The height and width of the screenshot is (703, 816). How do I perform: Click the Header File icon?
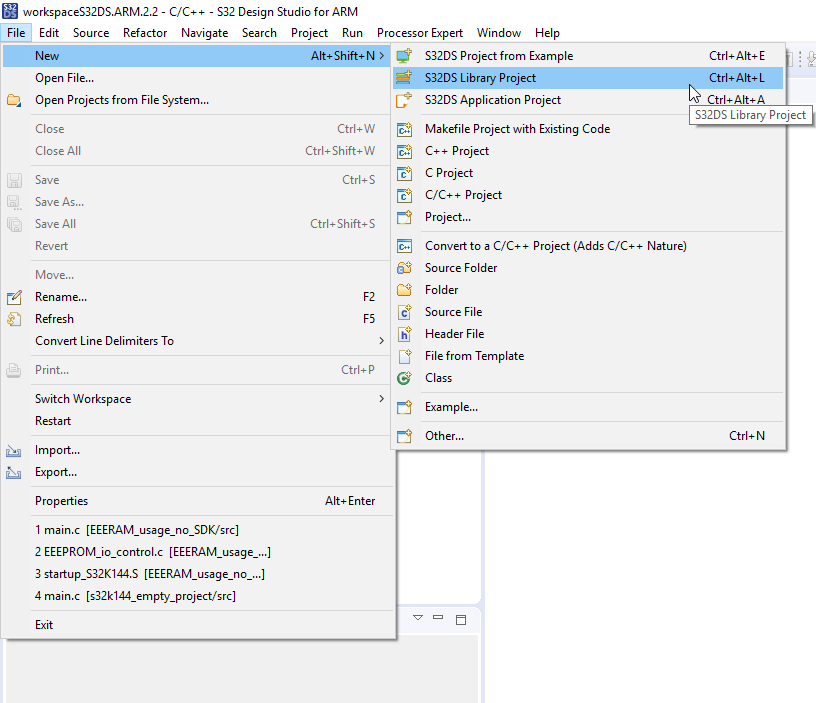point(404,334)
